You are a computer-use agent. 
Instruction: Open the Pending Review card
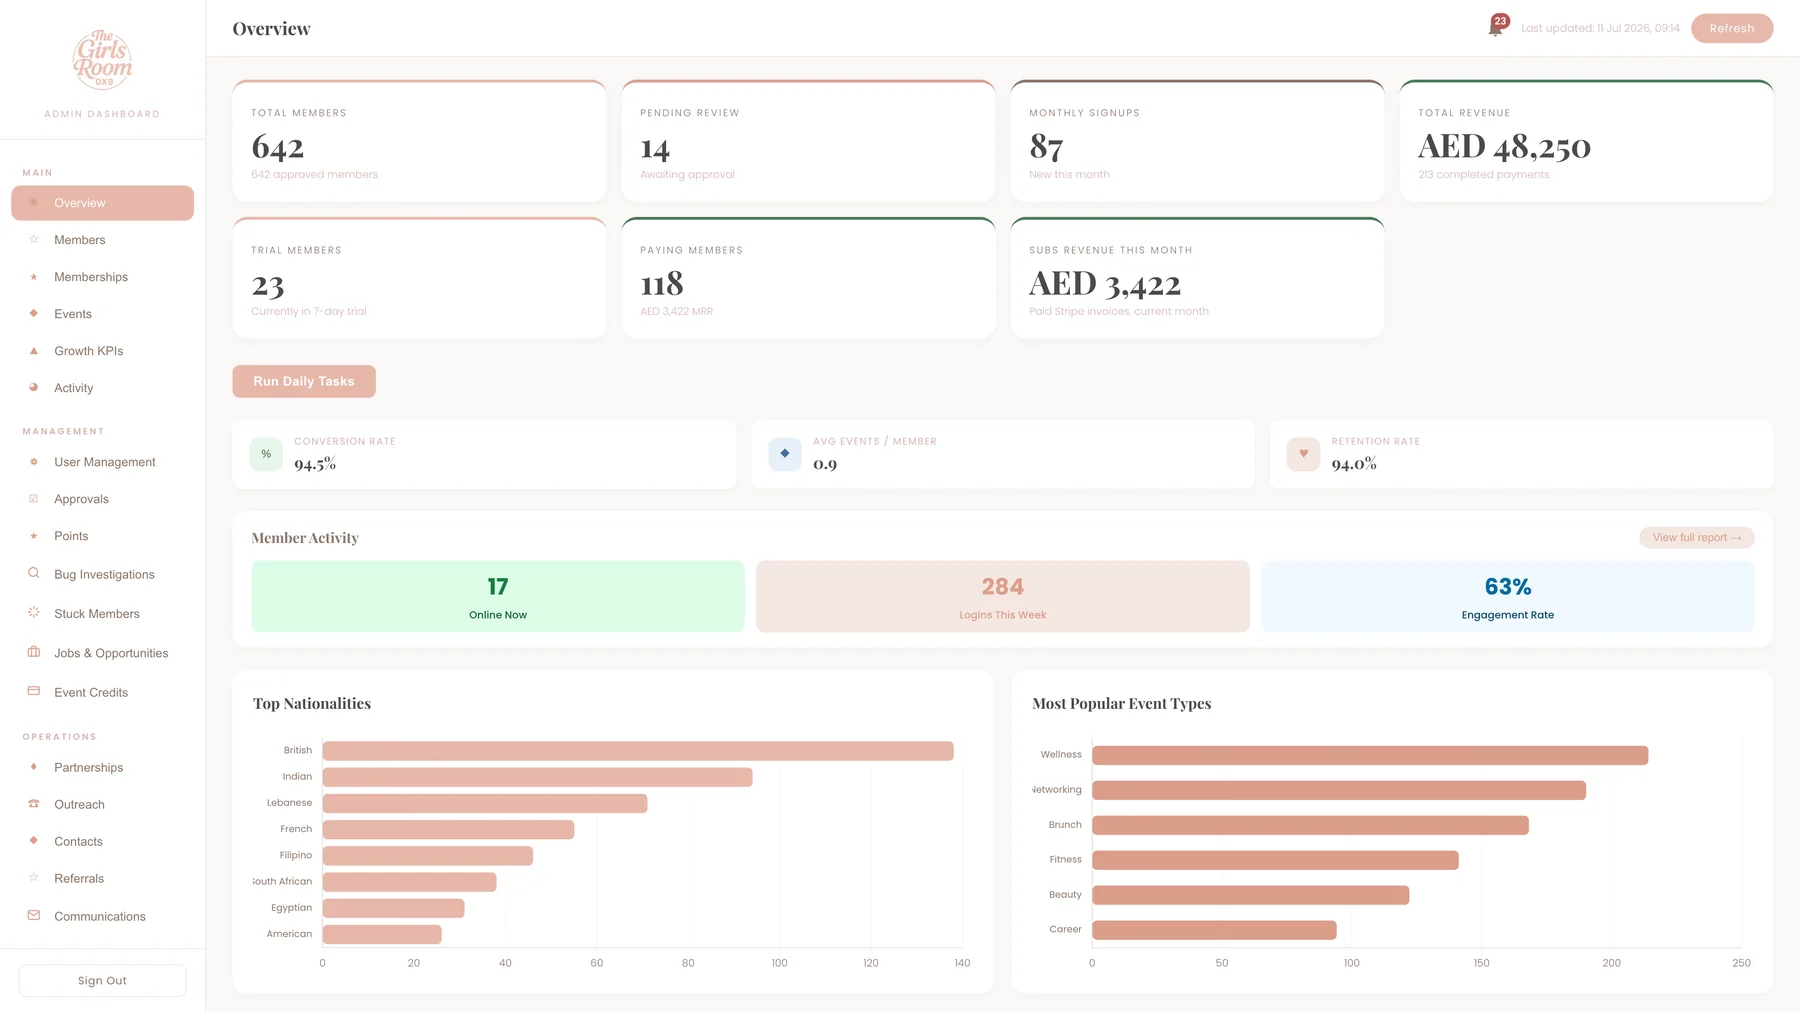(809, 141)
